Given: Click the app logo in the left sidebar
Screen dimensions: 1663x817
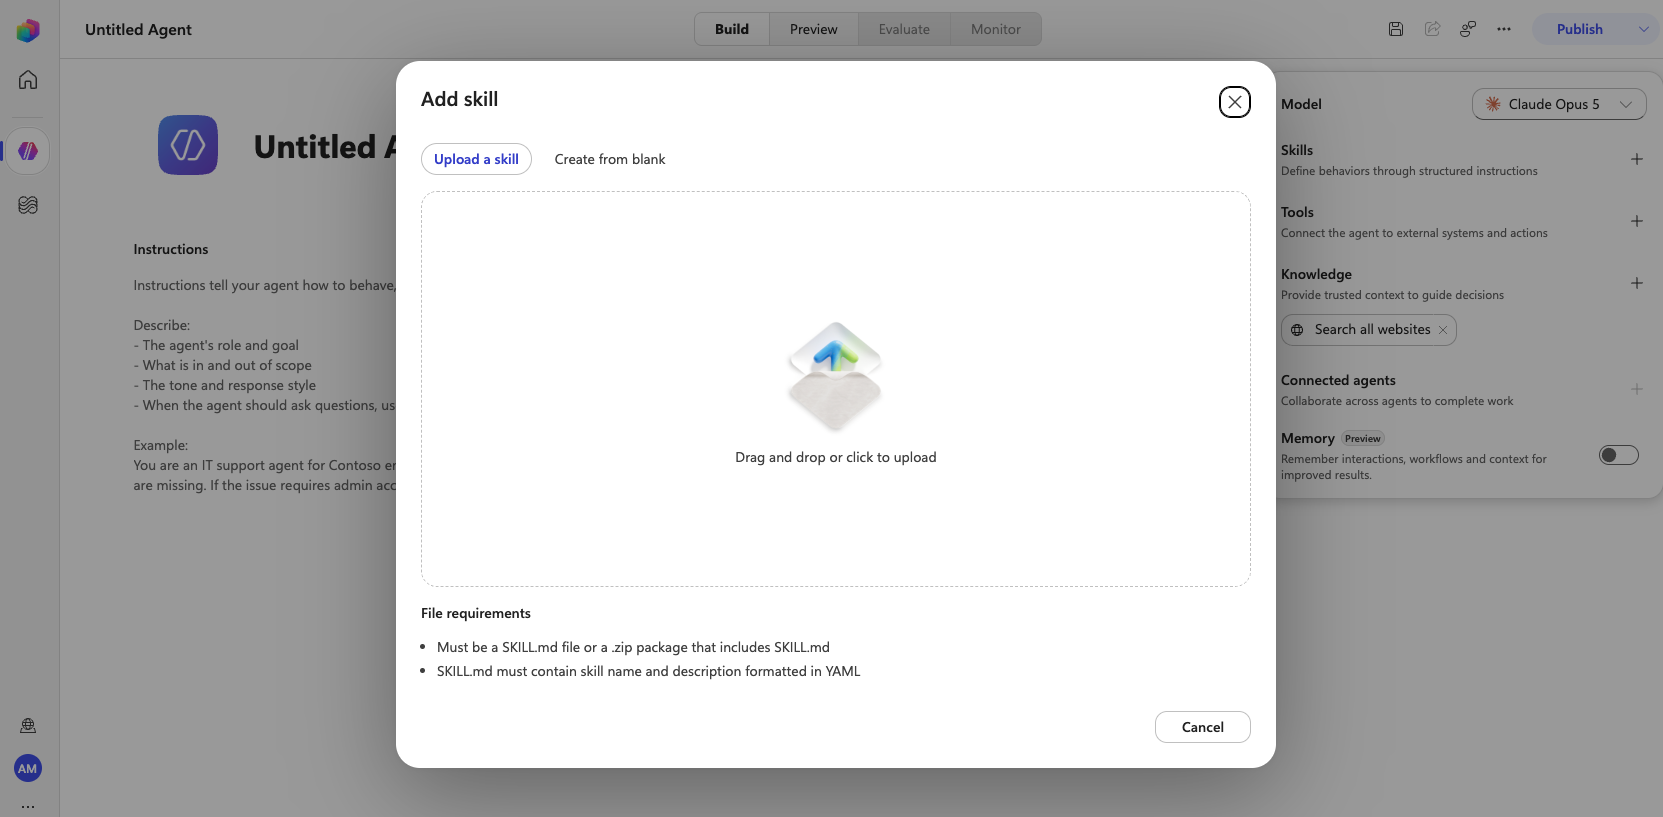Looking at the screenshot, I should pyautogui.click(x=28, y=30).
